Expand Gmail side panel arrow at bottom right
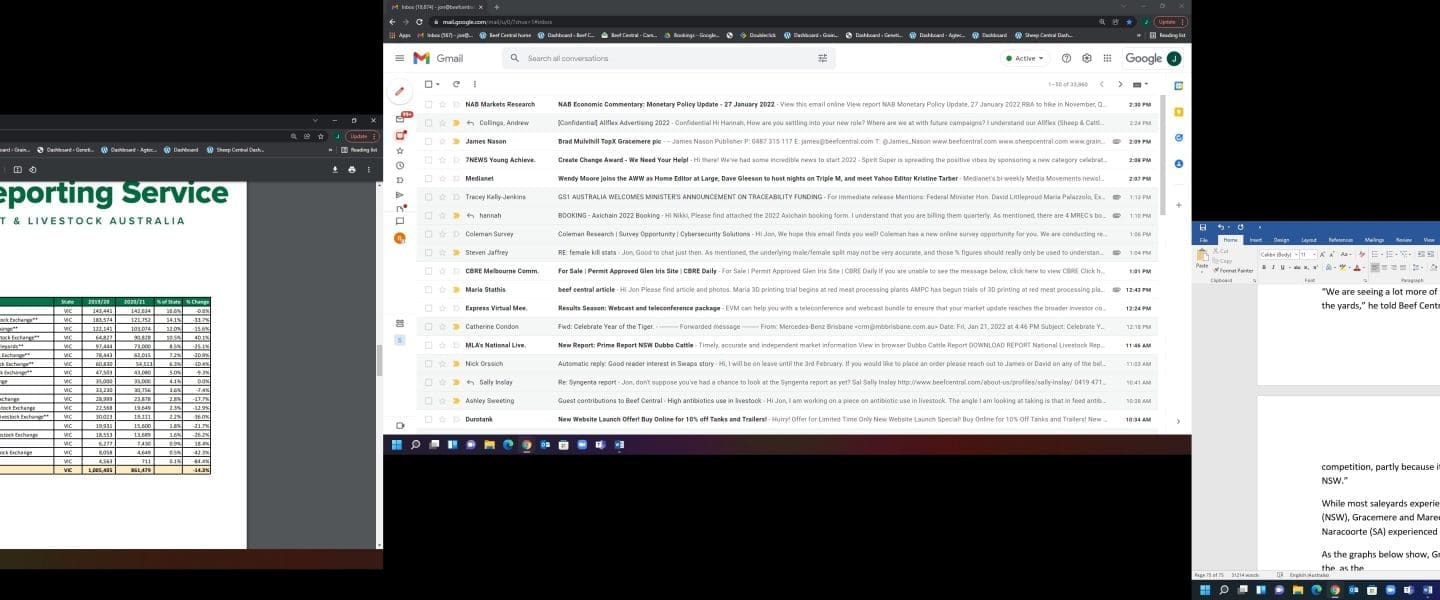This screenshot has height=600, width=1440. 1178,421
